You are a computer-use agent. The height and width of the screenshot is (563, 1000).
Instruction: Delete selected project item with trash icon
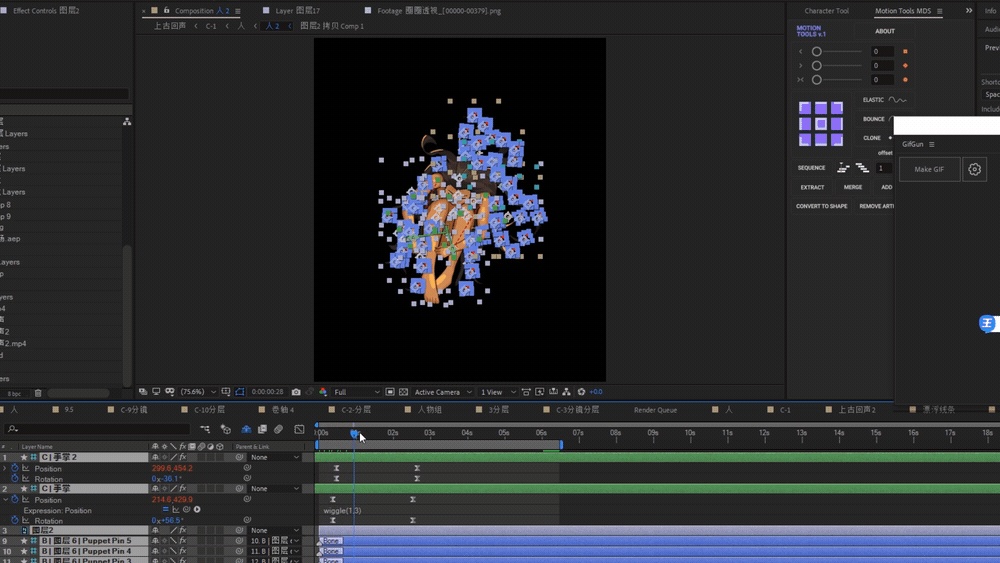pyautogui.click(x=38, y=393)
